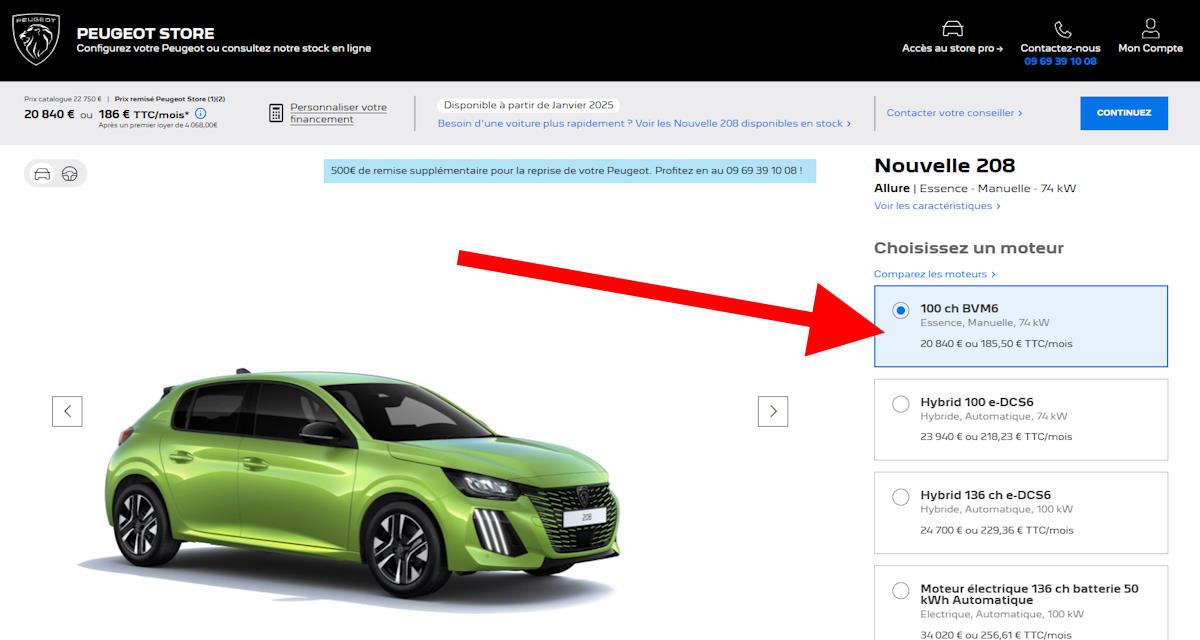Show previous car image with left arrow
Image resolution: width=1200 pixels, height=640 pixels.
point(67,411)
